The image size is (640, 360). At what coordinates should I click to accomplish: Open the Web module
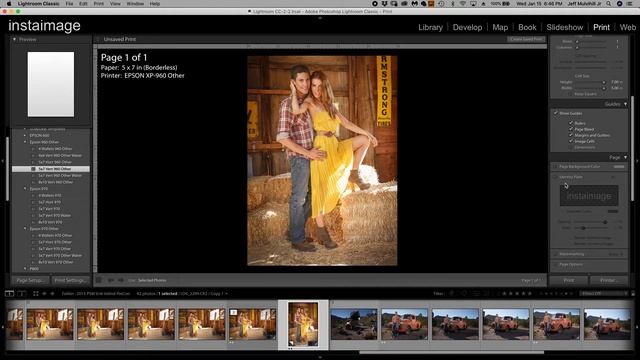coord(628,27)
